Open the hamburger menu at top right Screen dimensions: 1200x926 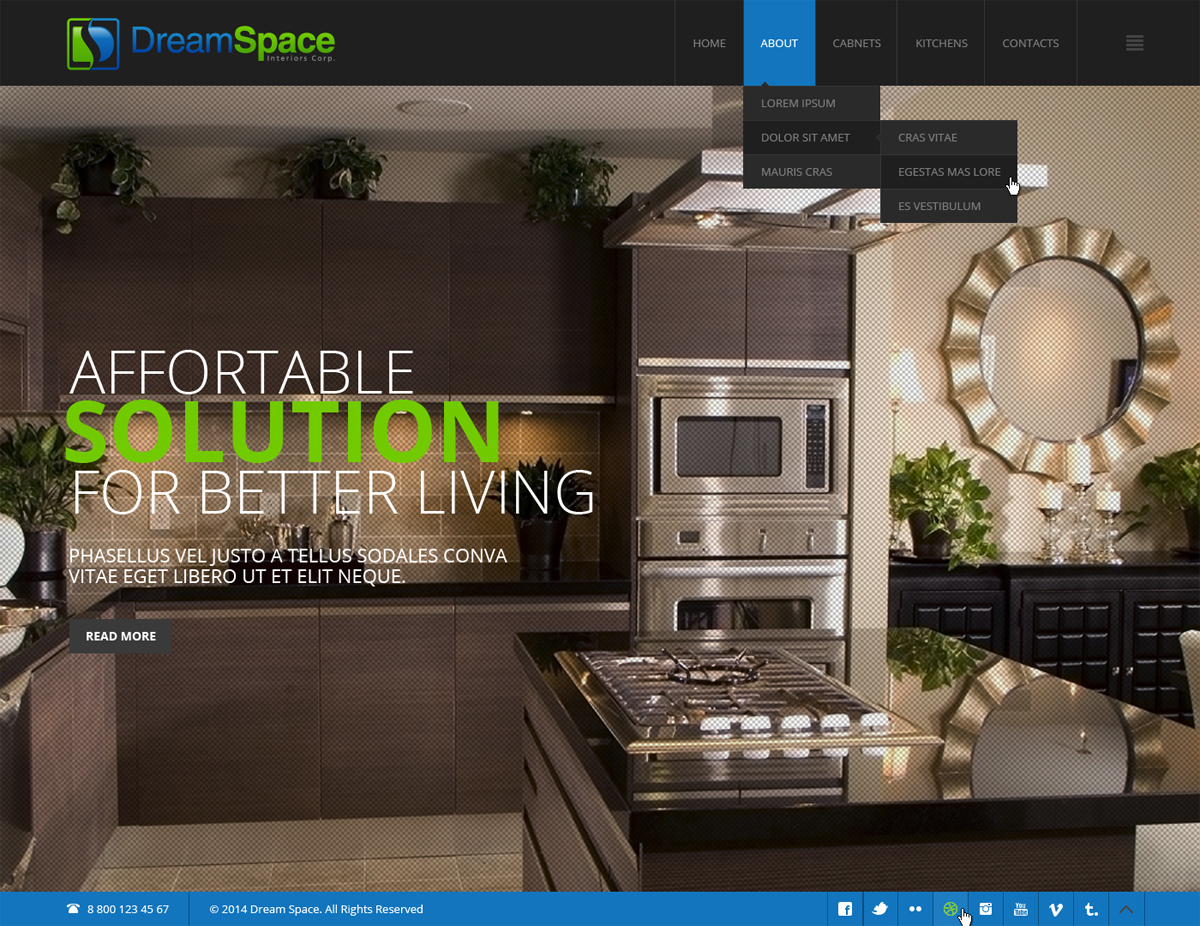(1134, 43)
